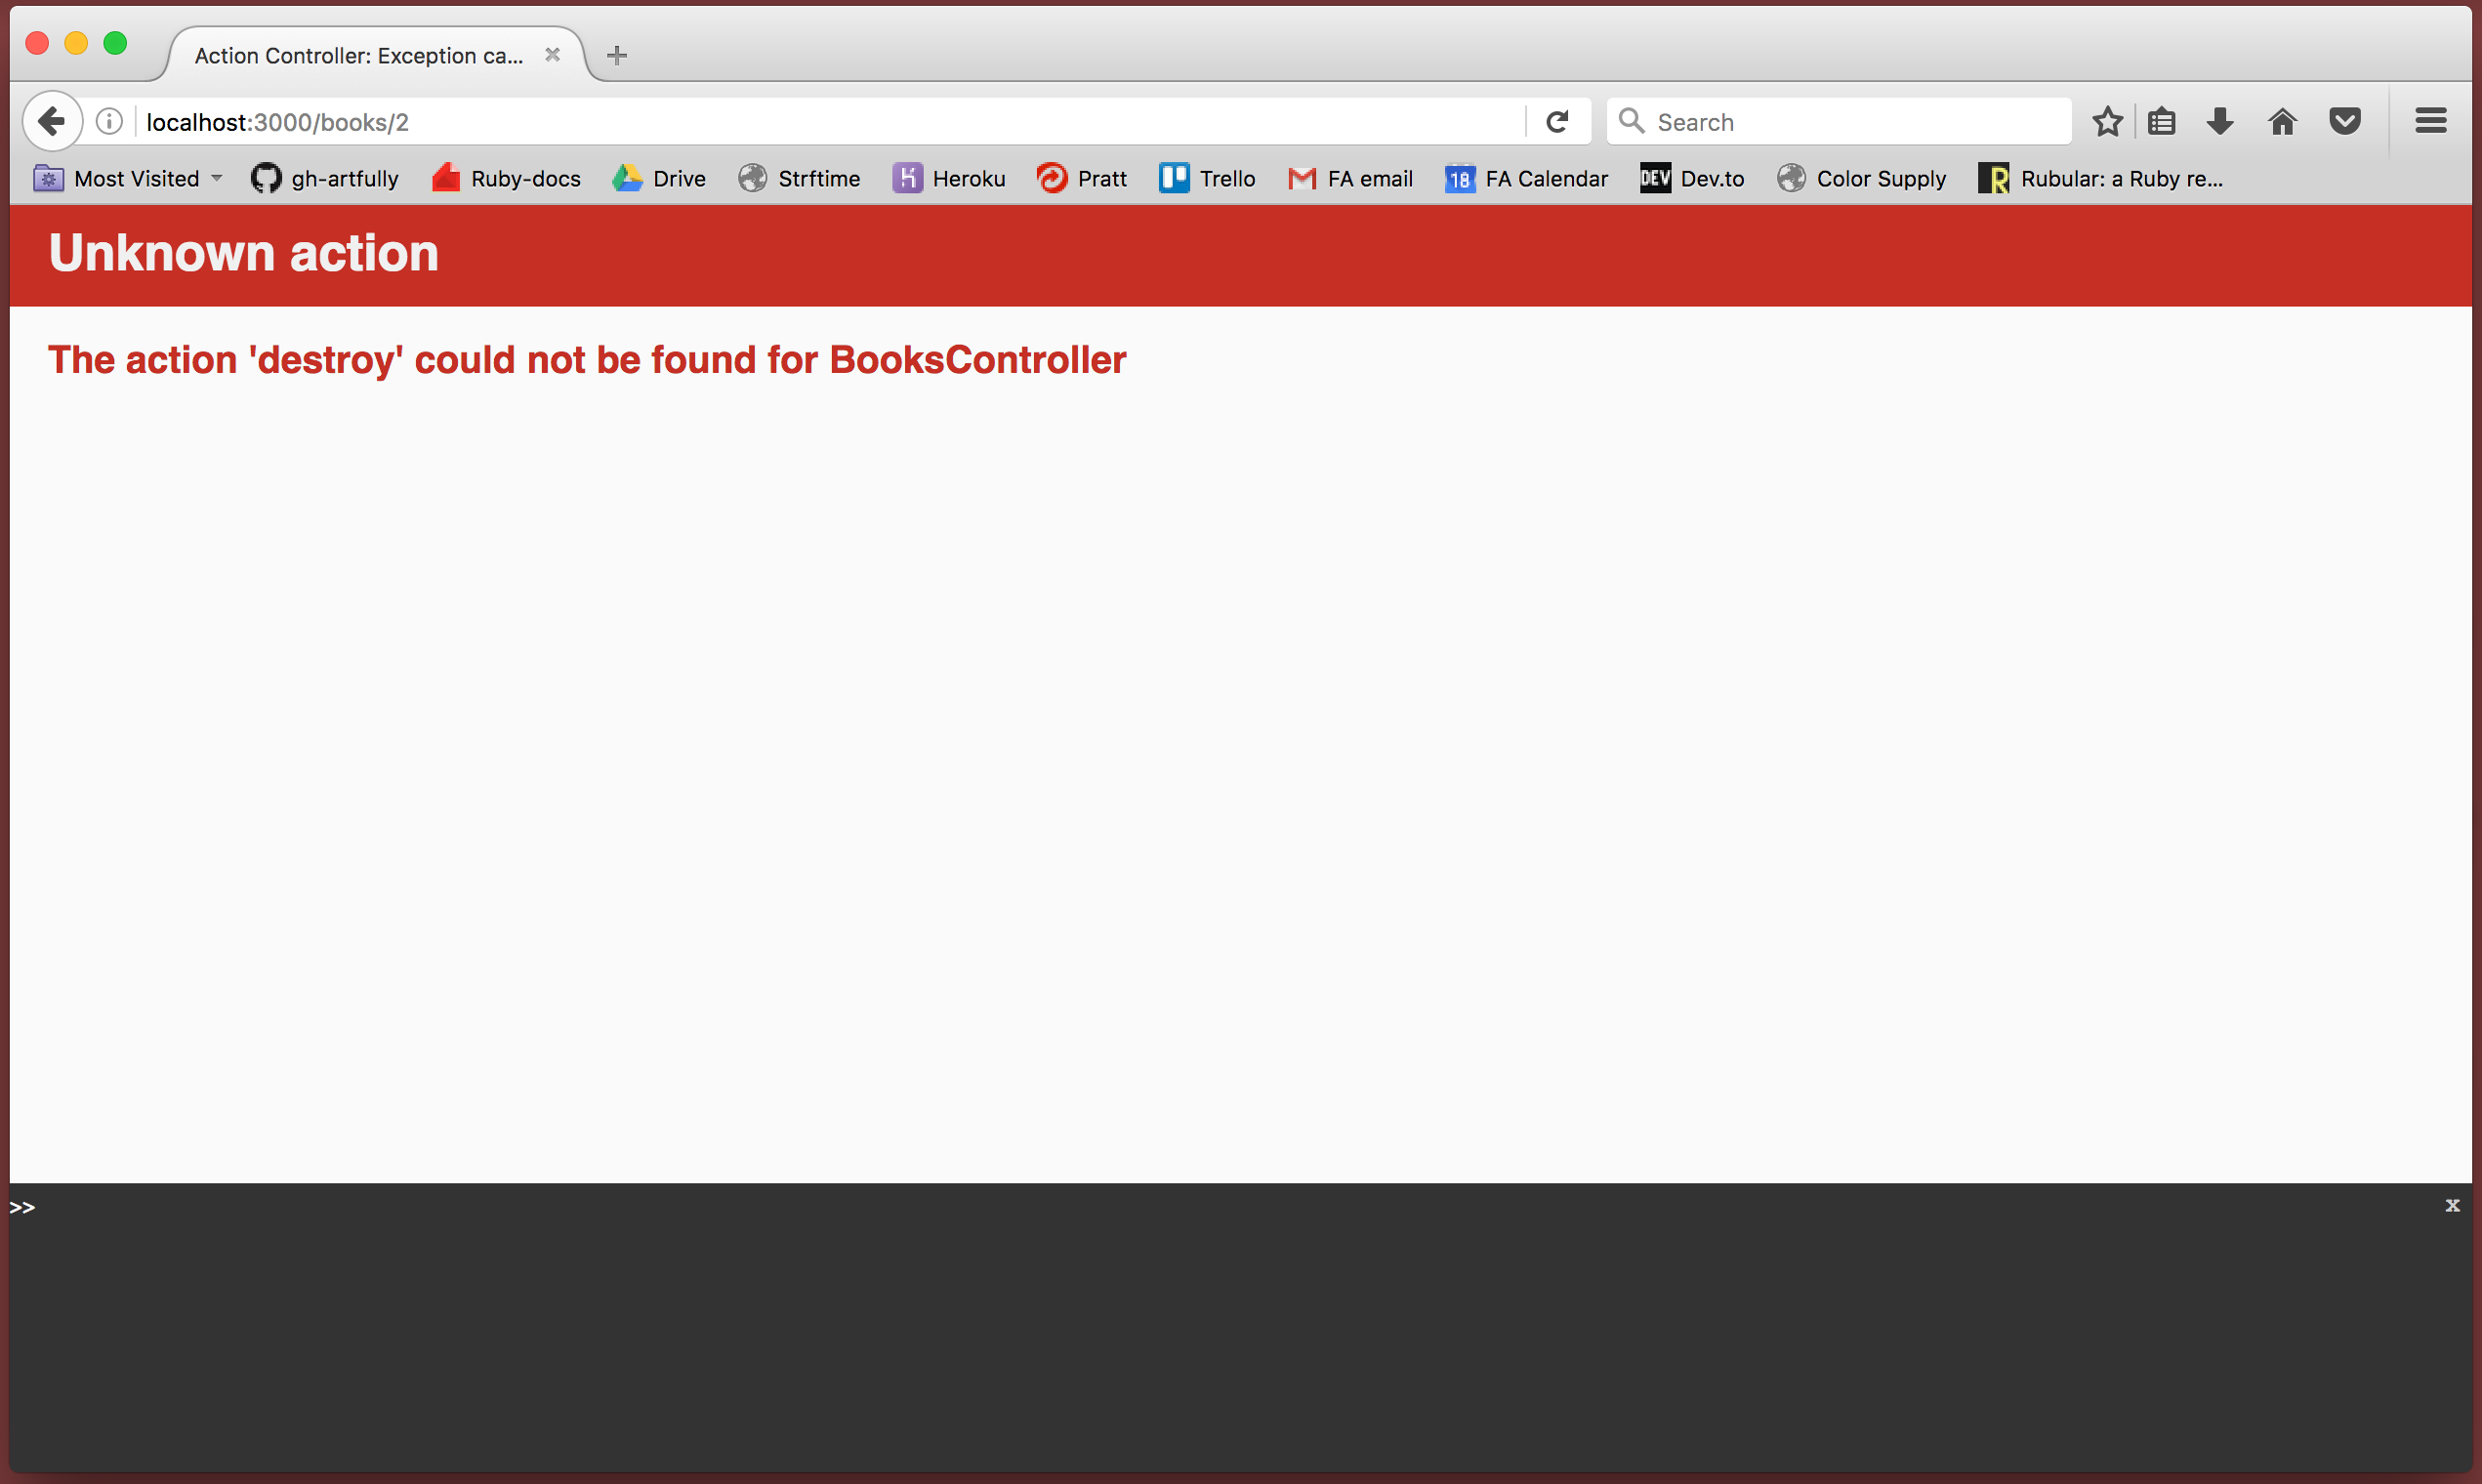Click the shield/pocket icon in toolbar

click(x=2342, y=120)
